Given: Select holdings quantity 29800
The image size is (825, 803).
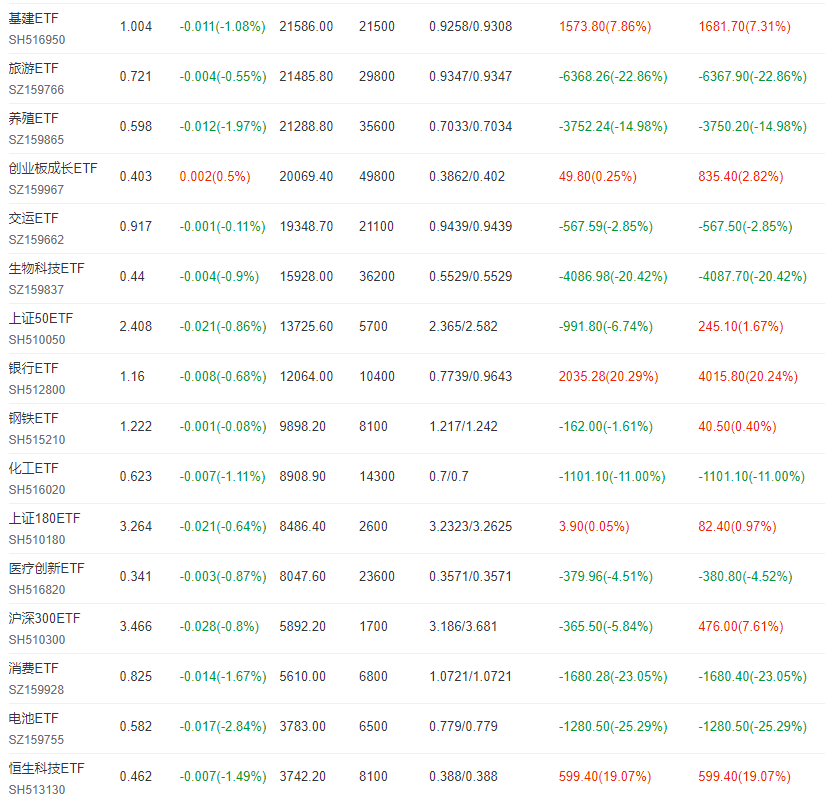Looking at the screenshot, I should click(x=377, y=76).
